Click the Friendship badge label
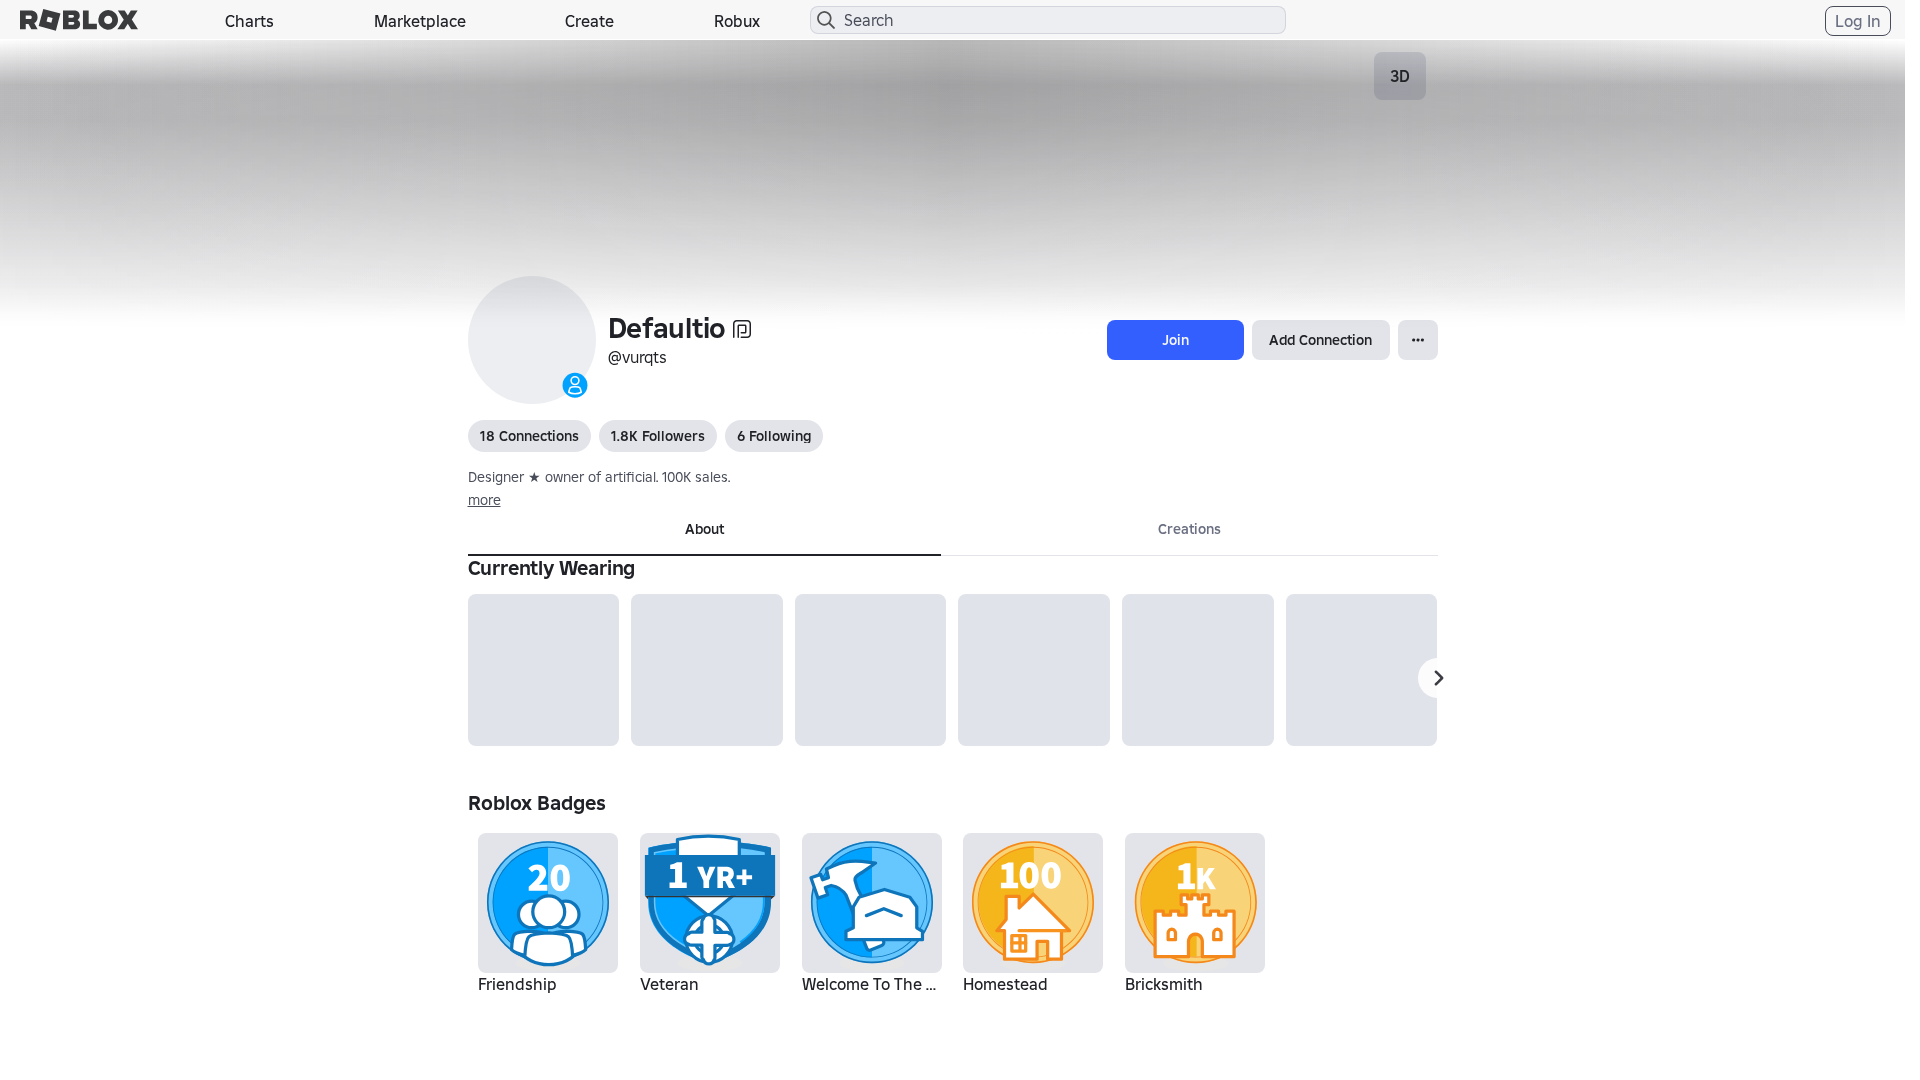The height and width of the screenshot is (1080, 1920). coord(517,984)
